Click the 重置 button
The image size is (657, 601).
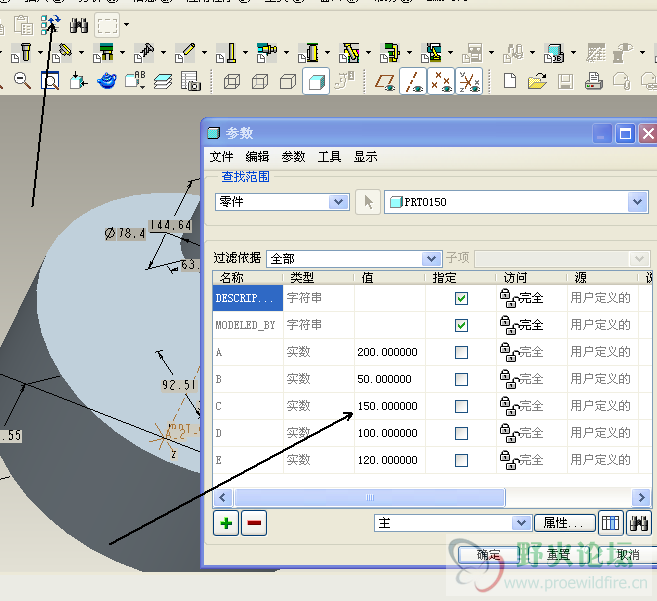(559, 555)
